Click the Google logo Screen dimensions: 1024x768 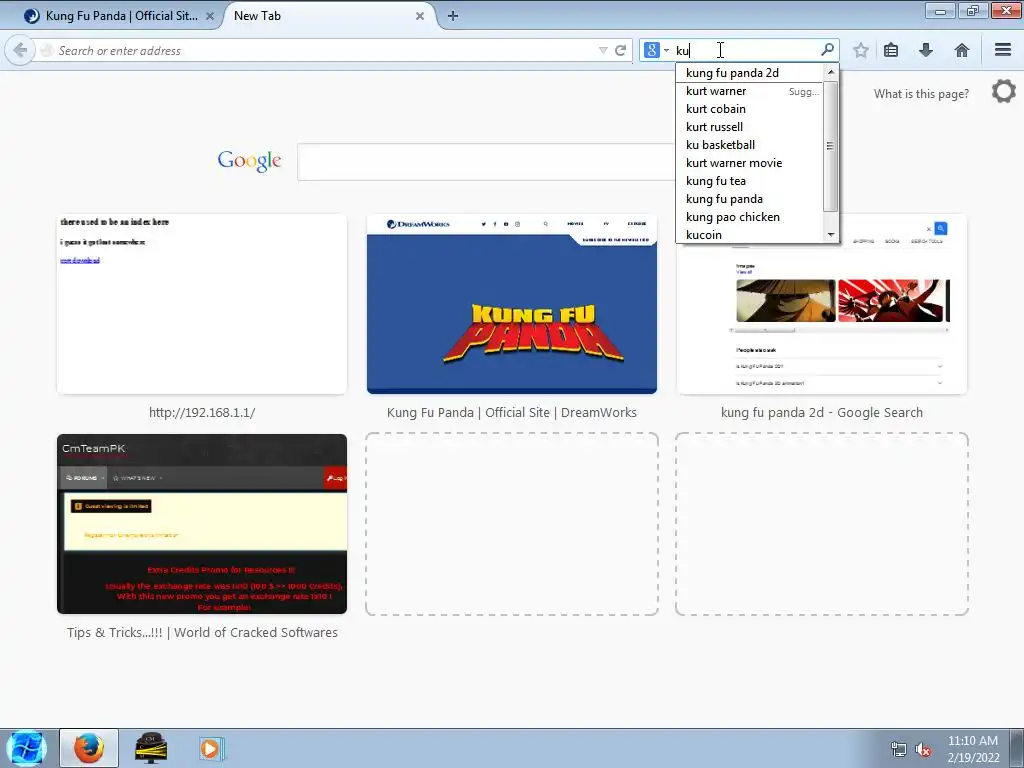(x=249, y=161)
